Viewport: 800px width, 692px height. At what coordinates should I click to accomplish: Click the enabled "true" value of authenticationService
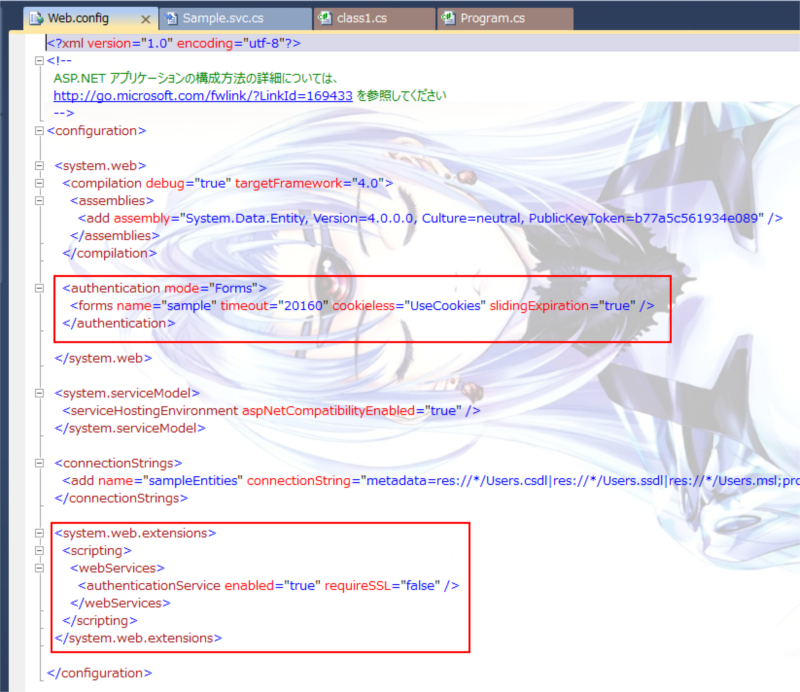click(302, 585)
